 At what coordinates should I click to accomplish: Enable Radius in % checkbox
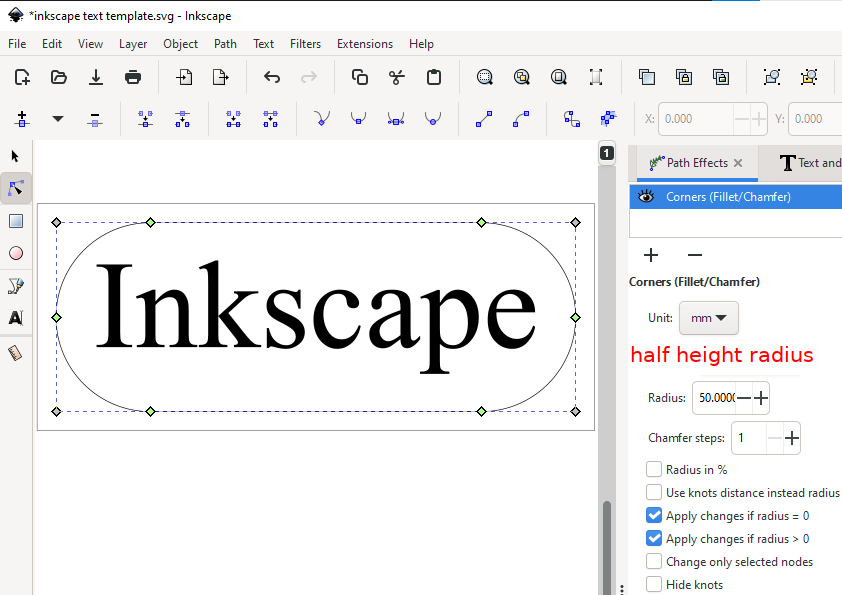tap(654, 469)
